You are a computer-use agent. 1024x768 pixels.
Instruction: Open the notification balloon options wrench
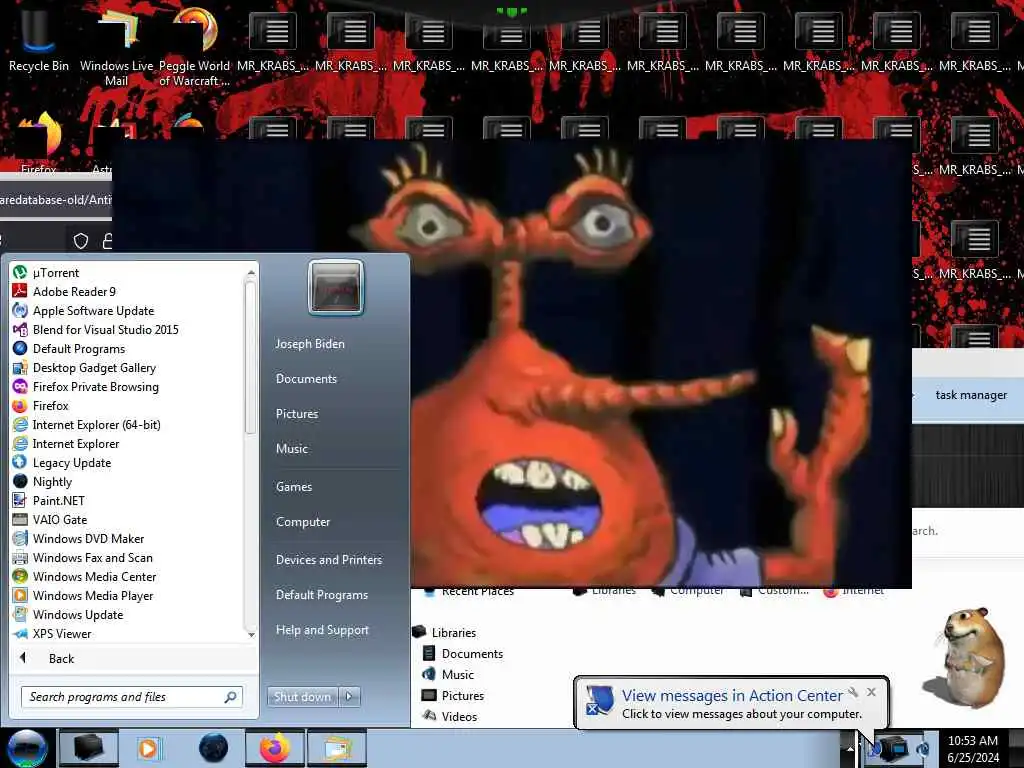[x=853, y=692]
